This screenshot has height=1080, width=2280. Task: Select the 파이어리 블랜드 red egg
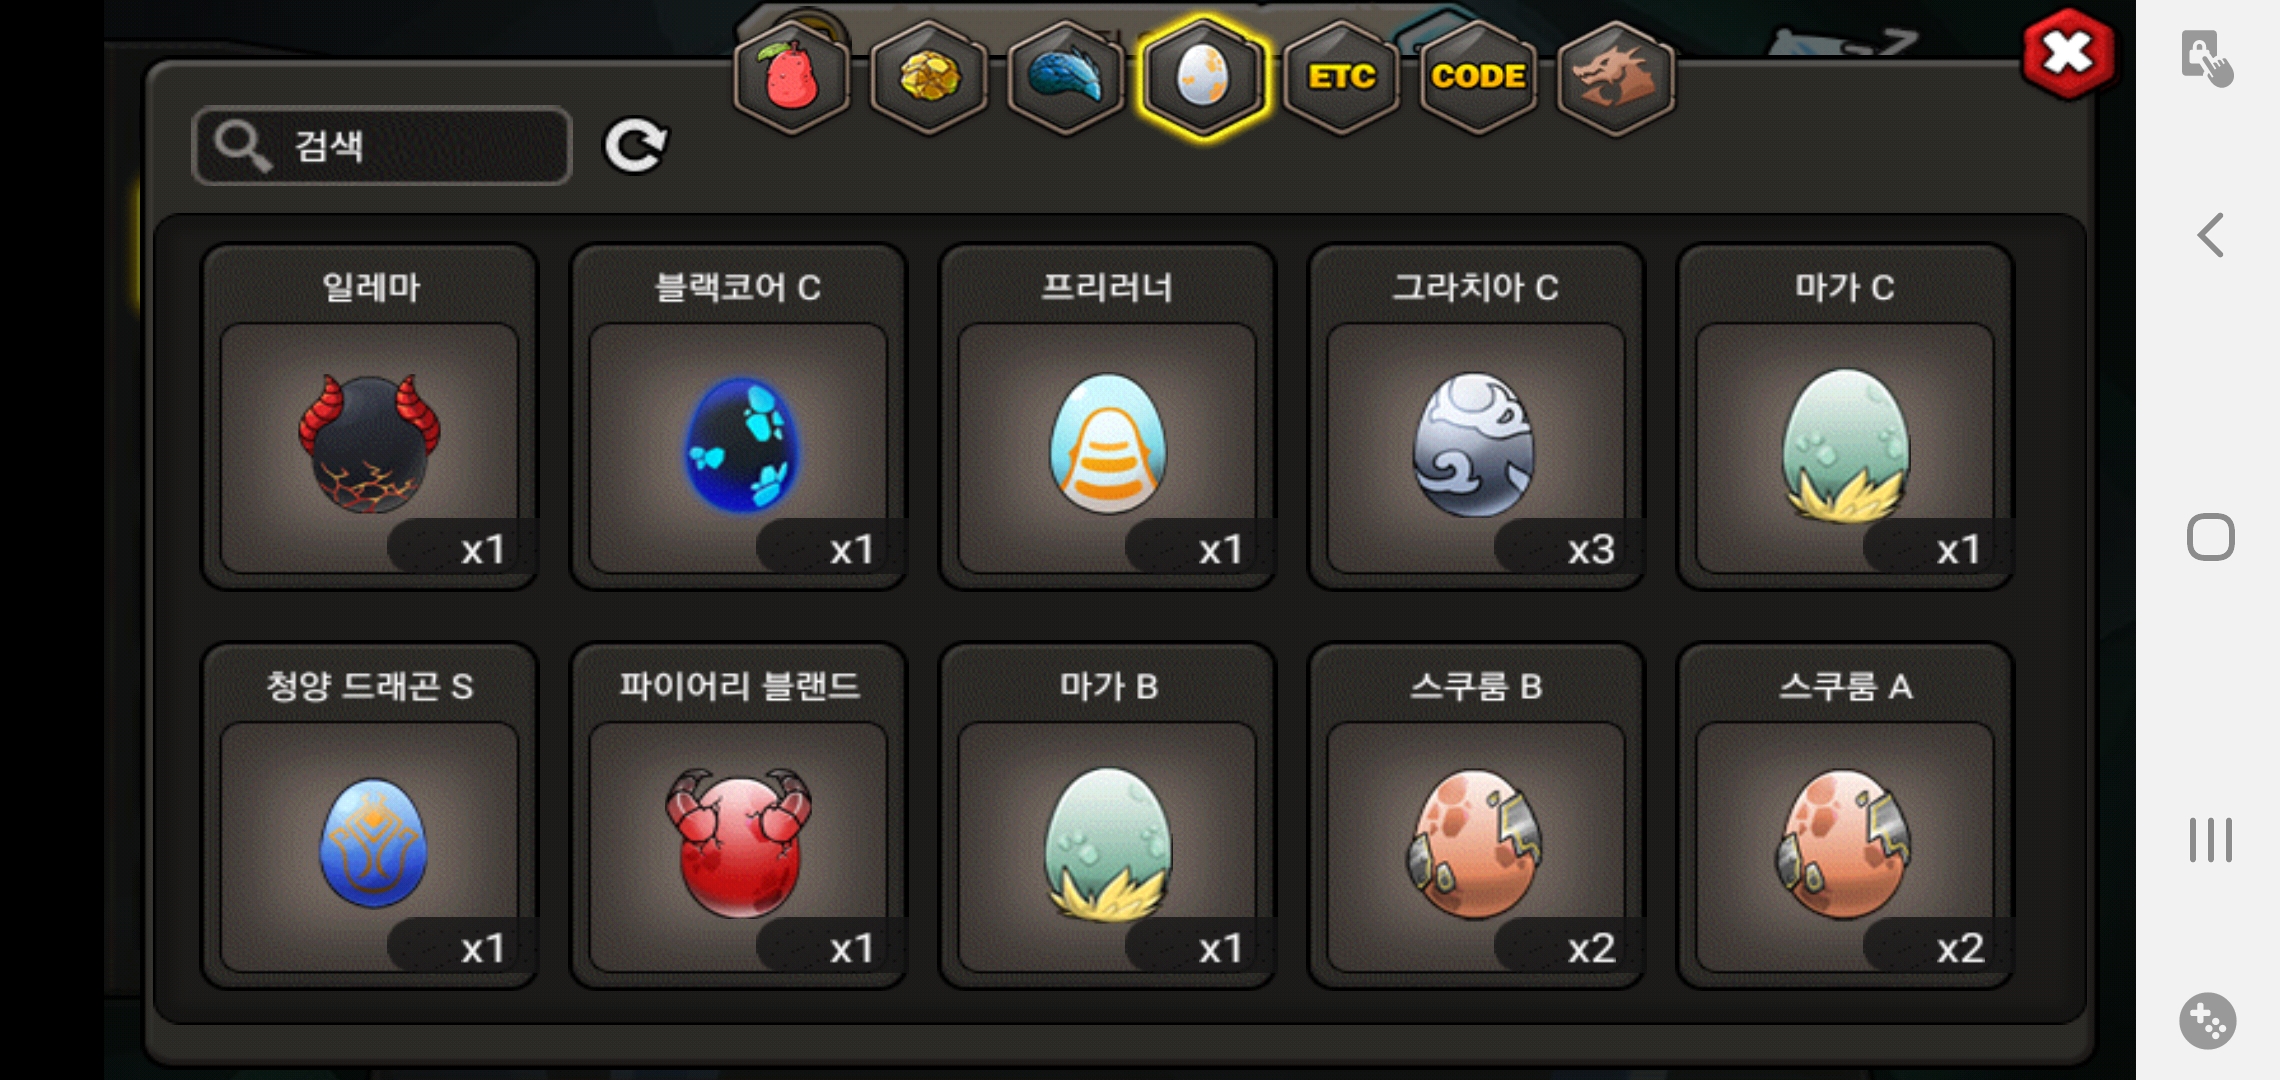coord(738,816)
